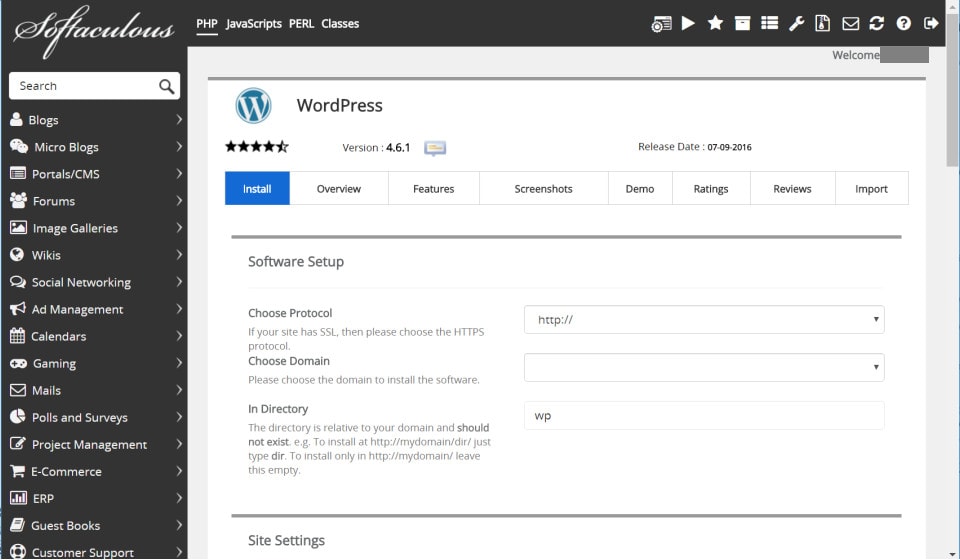Expand Project Management category chevron
Image resolution: width=960 pixels, height=560 pixels.
(179, 444)
